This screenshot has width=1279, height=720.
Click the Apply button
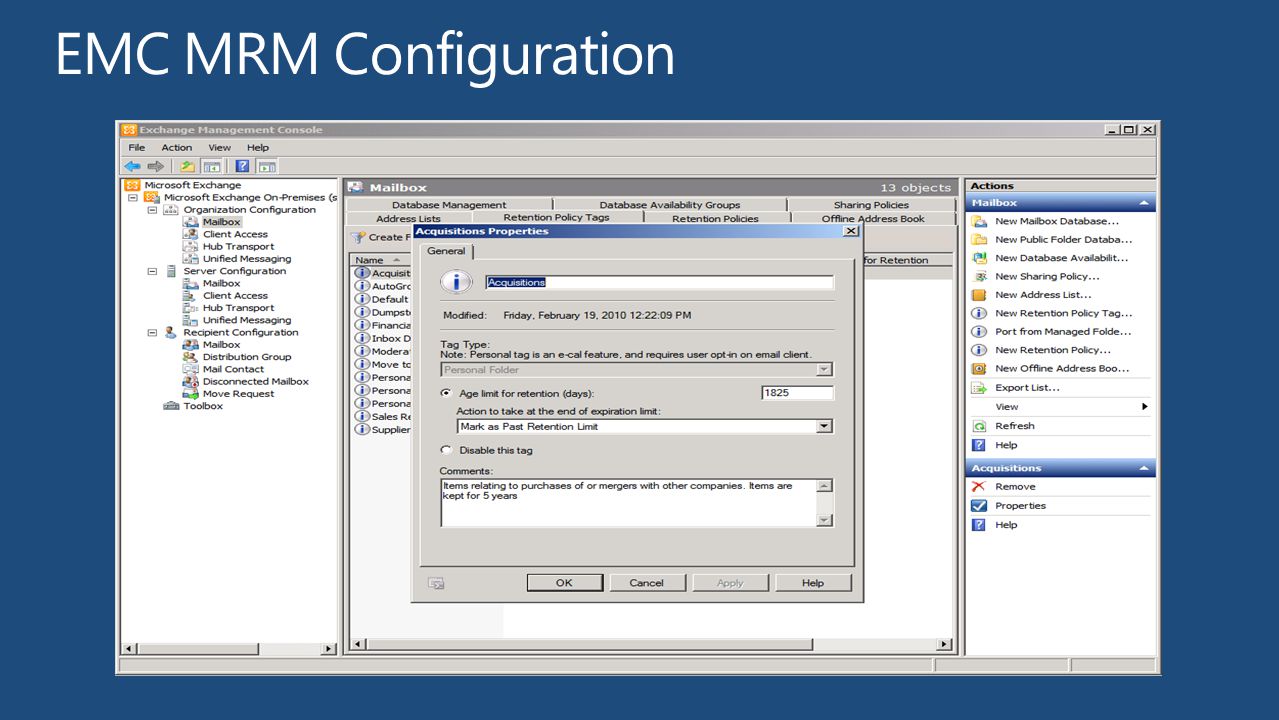pyautogui.click(x=730, y=583)
